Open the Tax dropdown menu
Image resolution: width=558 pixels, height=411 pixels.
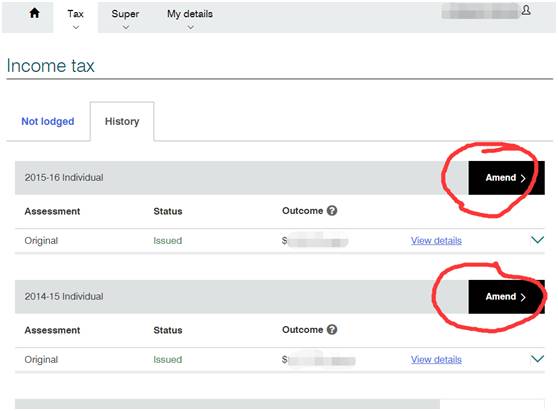(x=75, y=18)
